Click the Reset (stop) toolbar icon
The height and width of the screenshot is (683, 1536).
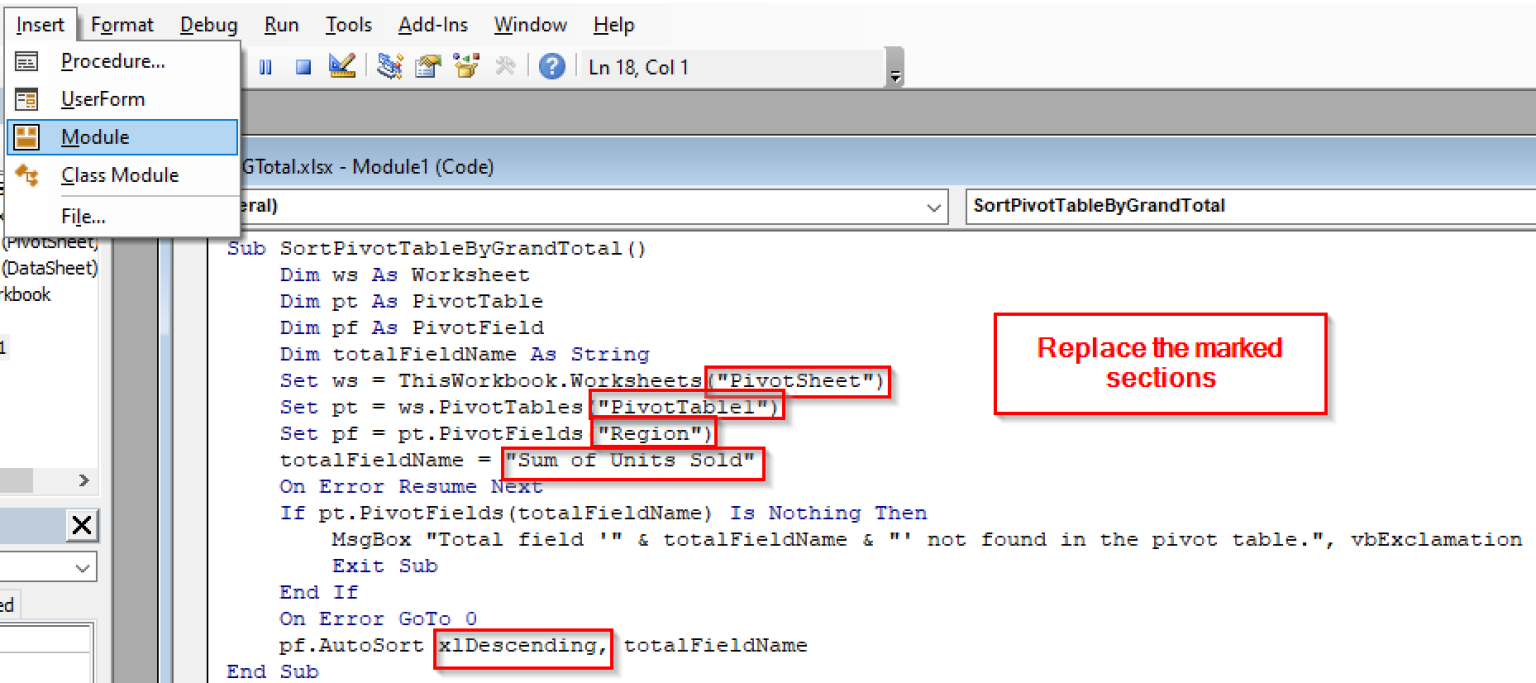tap(303, 67)
